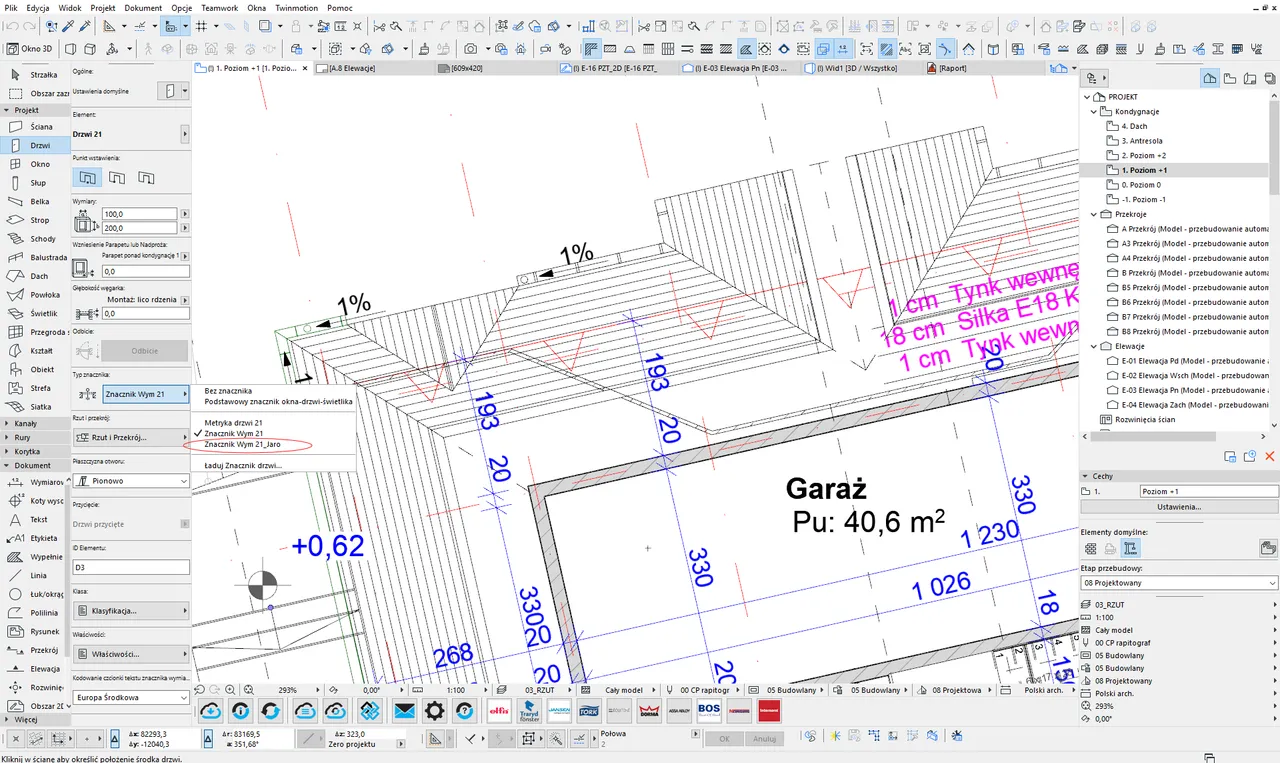Select the Ściana wall tool

click(x=35, y=127)
